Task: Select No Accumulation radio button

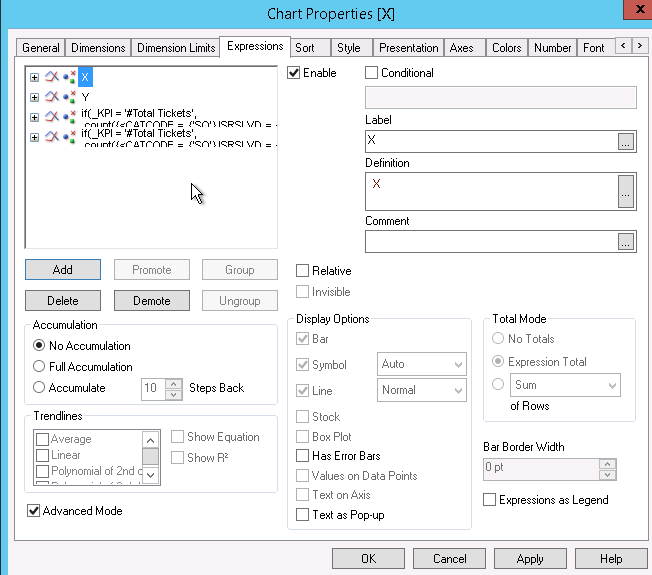Action: click(39, 345)
